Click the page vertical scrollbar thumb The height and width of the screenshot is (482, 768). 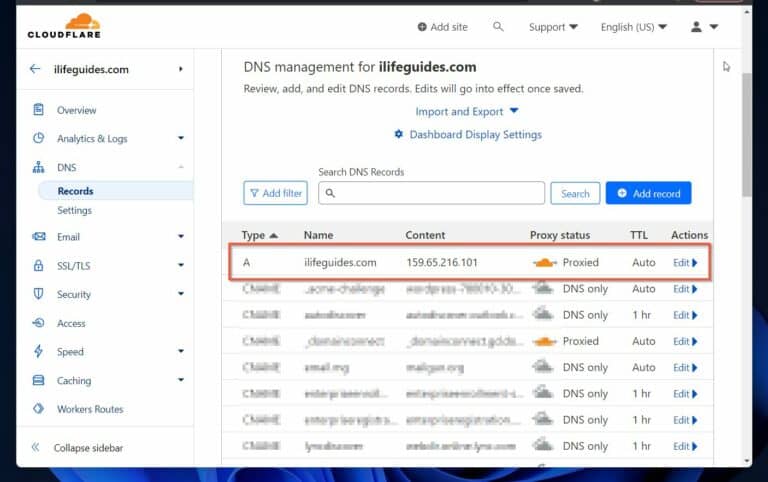tap(746, 135)
